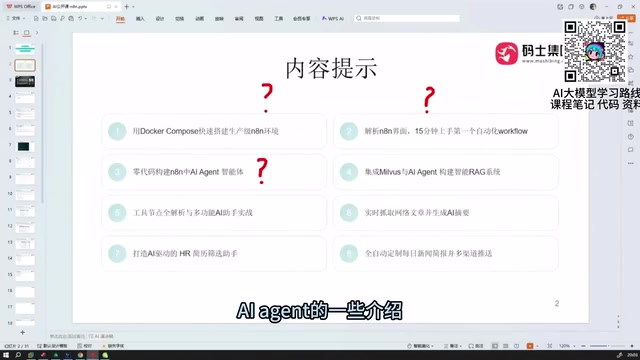
Task: Select the 放映 ribbon tab
Action: click(219, 19)
